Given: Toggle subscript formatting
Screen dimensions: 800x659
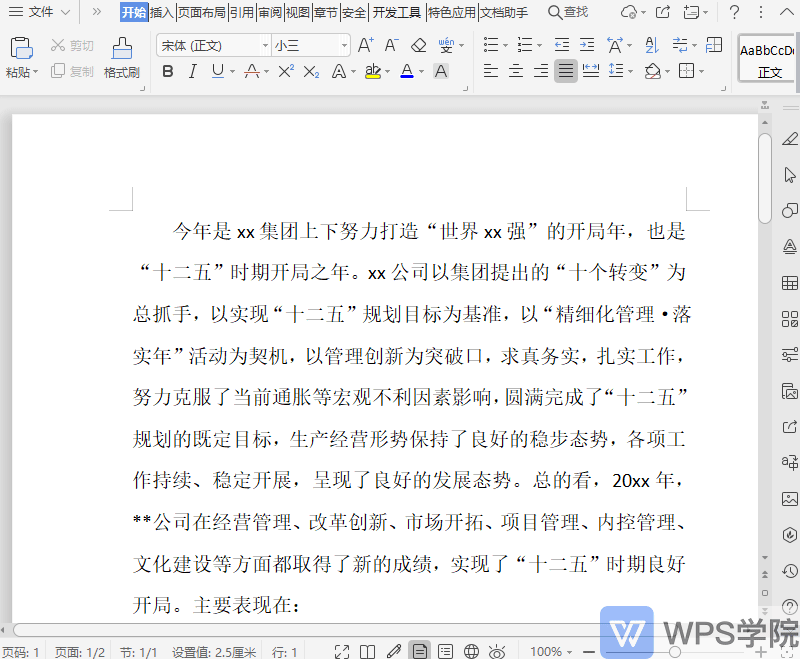Looking at the screenshot, I should point(311,71).
